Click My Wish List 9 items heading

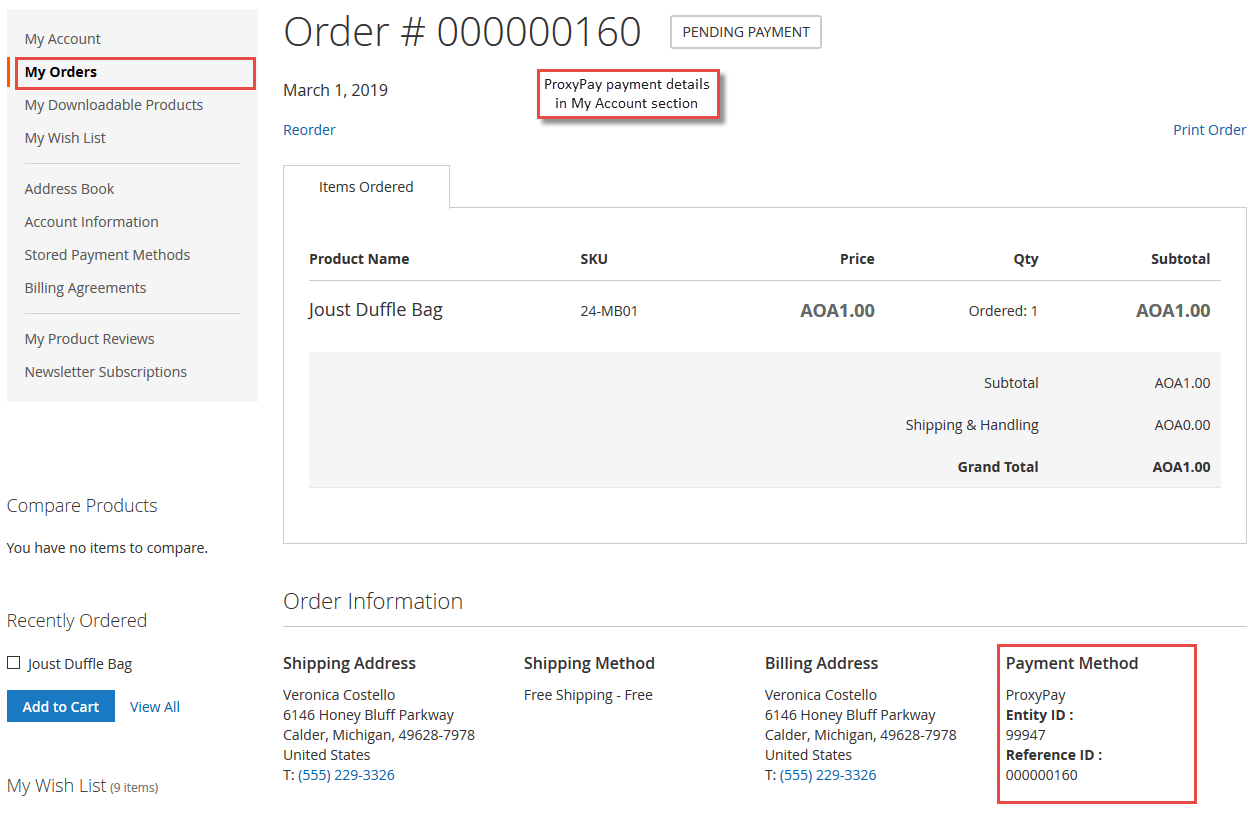tap(82, 786)
